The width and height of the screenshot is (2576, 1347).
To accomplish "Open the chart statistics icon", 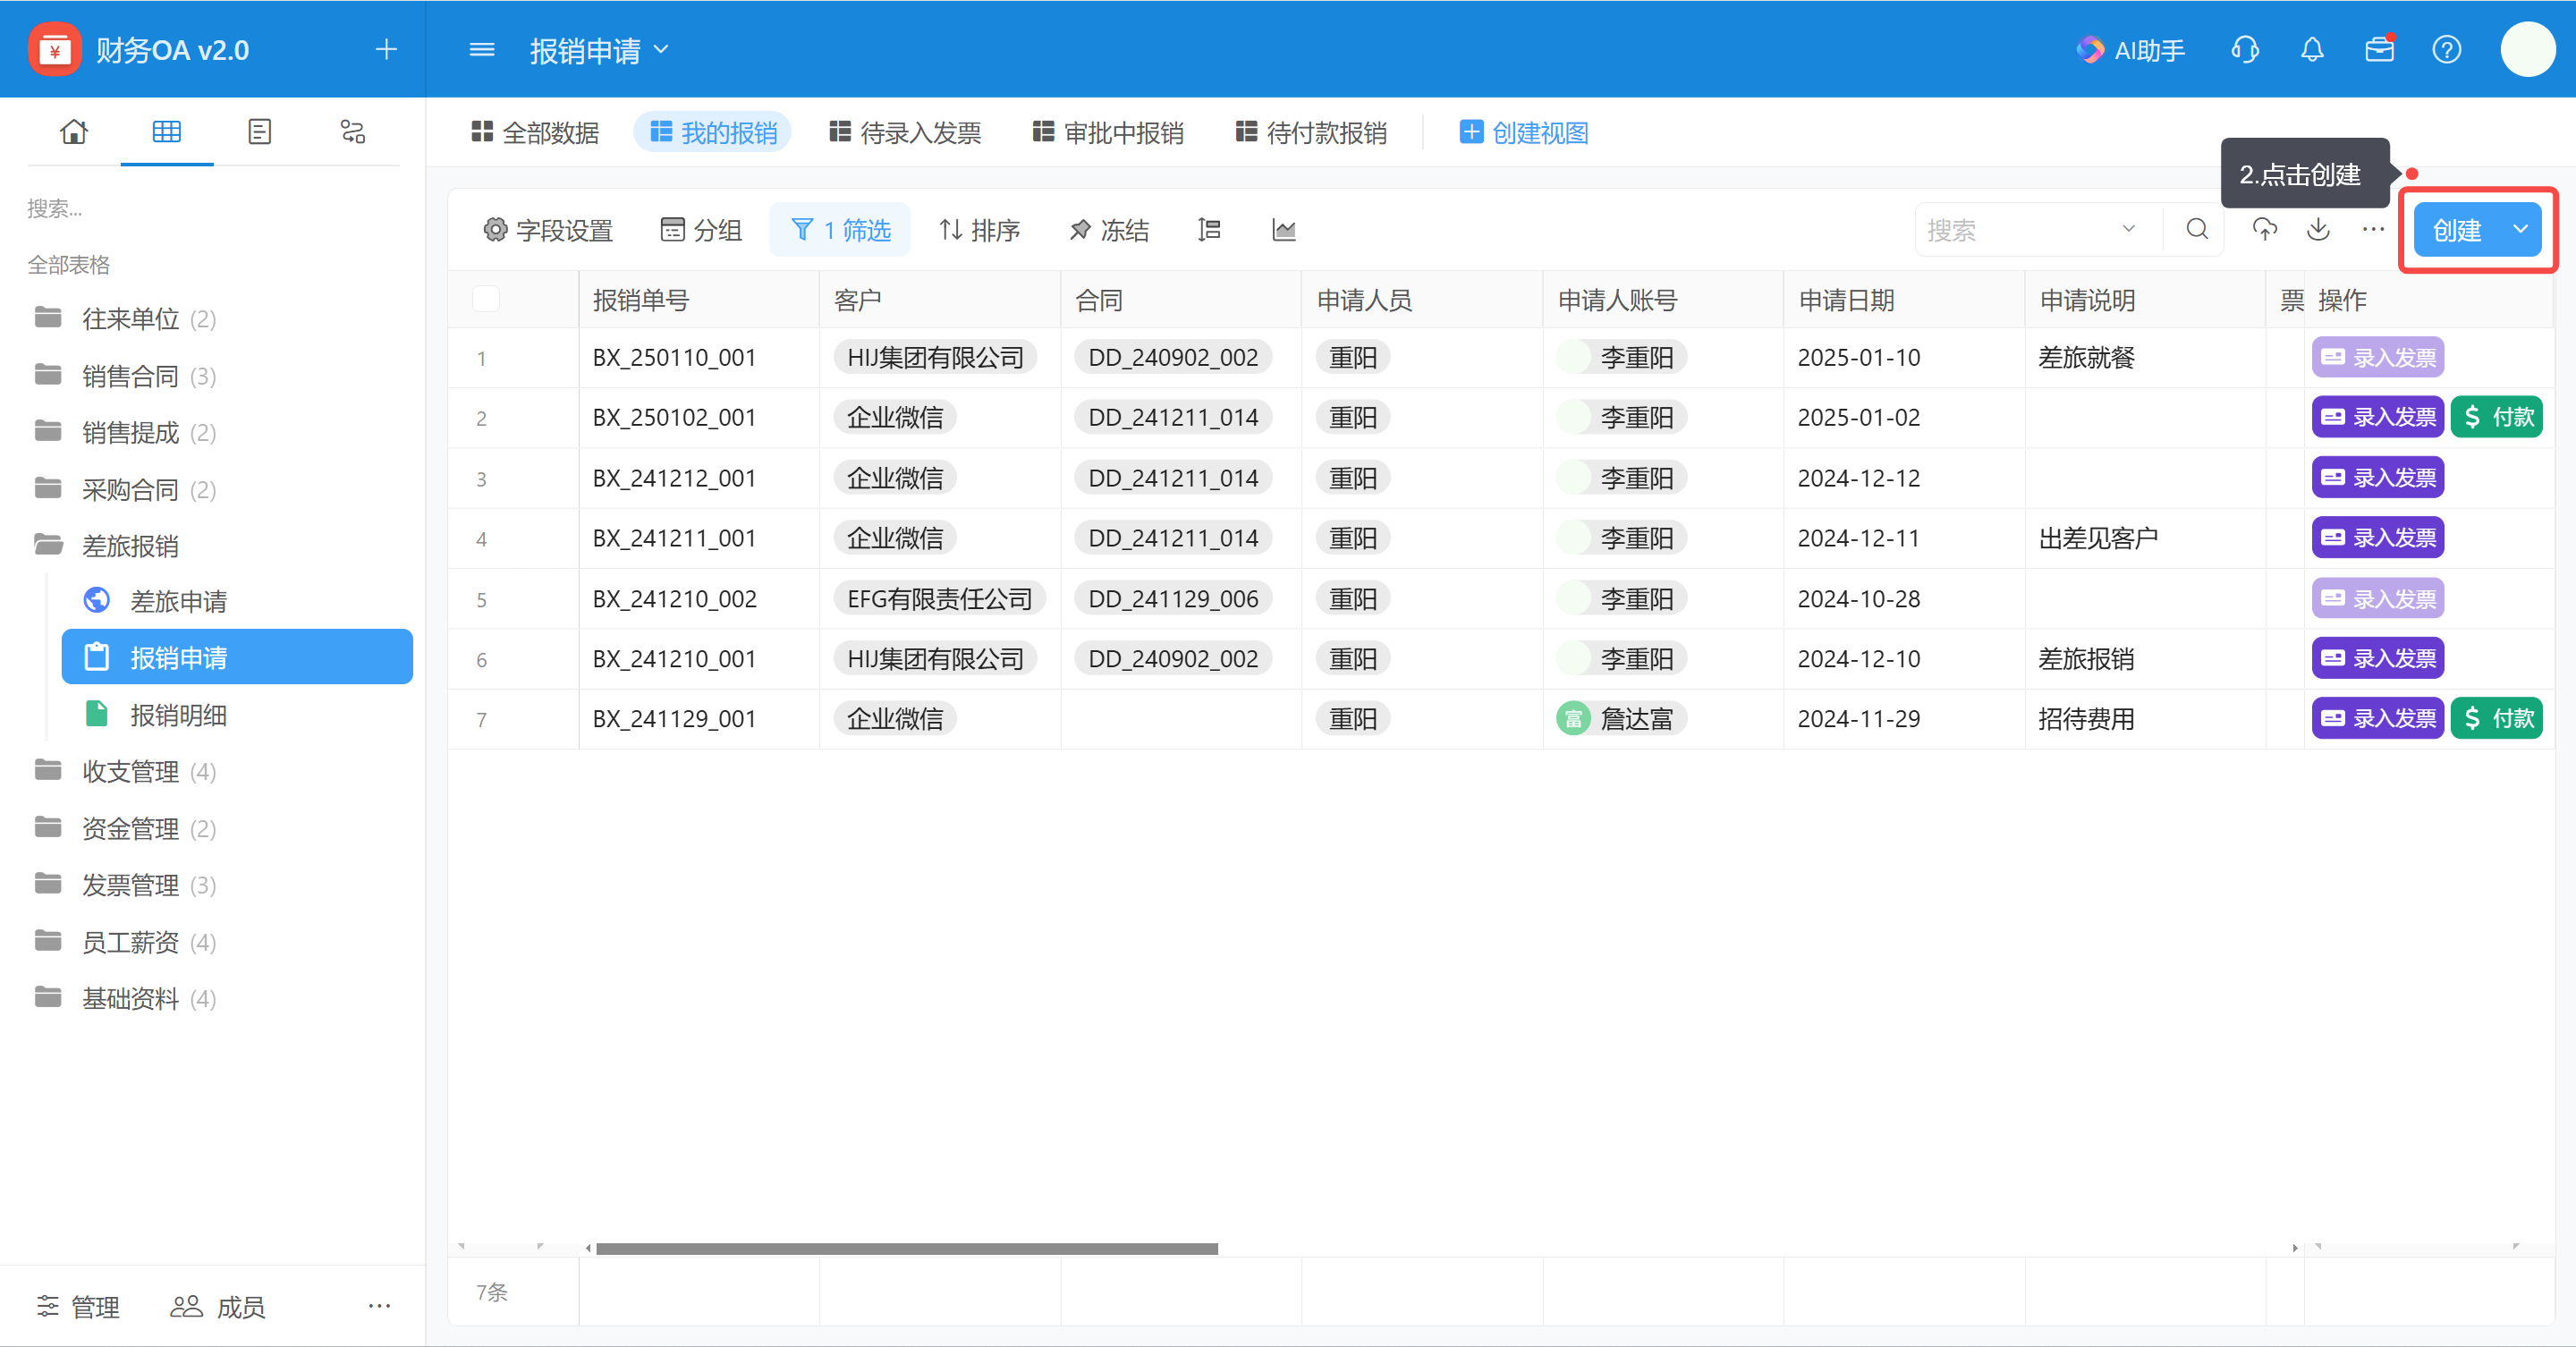I will coord(1284,230).
